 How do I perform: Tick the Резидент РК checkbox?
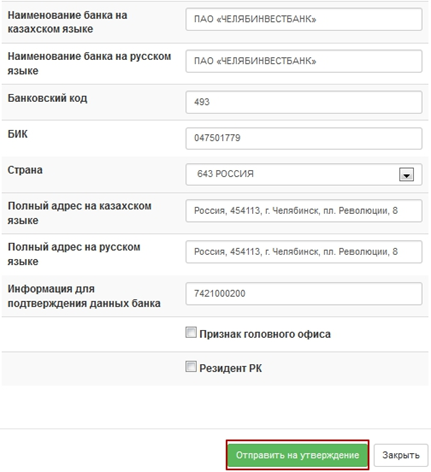click(191, 367)
